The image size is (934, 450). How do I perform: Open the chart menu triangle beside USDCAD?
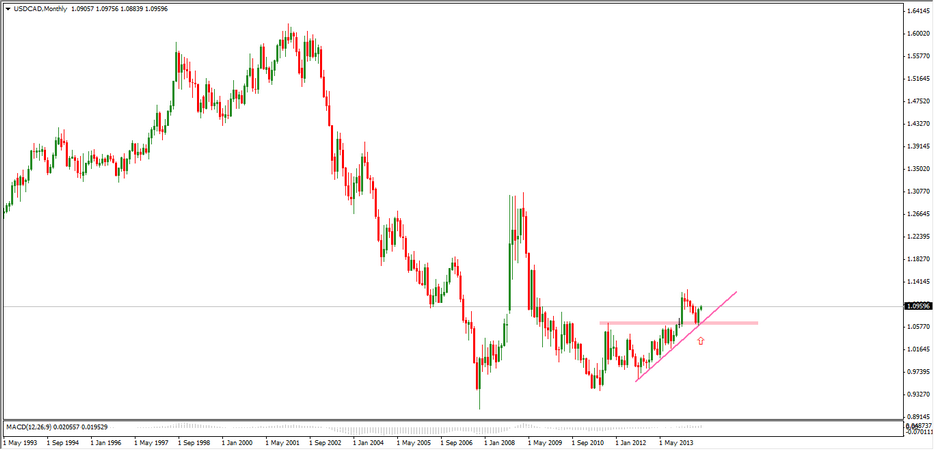click(x=10, y=9)
